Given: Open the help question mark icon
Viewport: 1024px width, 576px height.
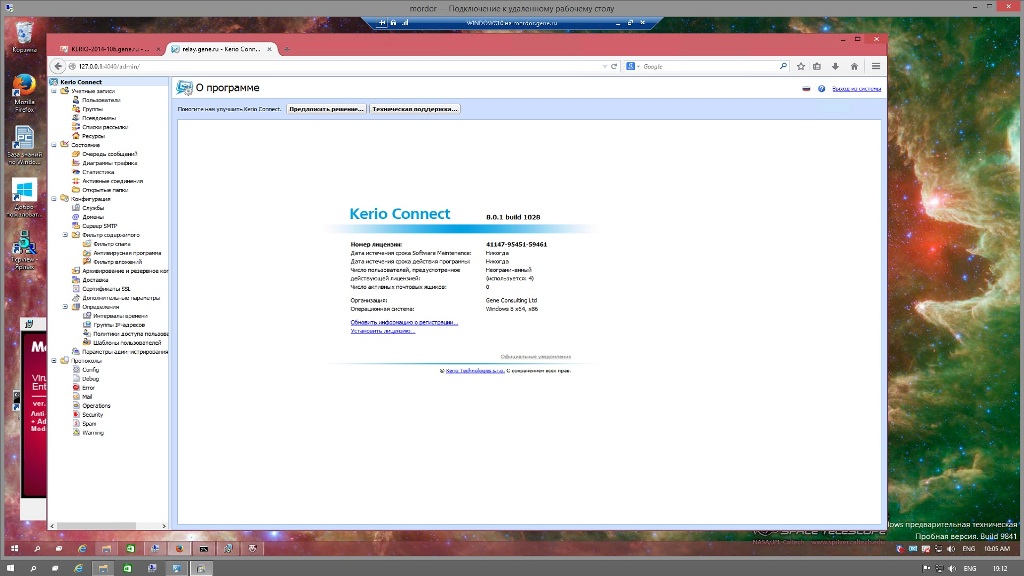Looking at the screenshot, I should [822, 88].
